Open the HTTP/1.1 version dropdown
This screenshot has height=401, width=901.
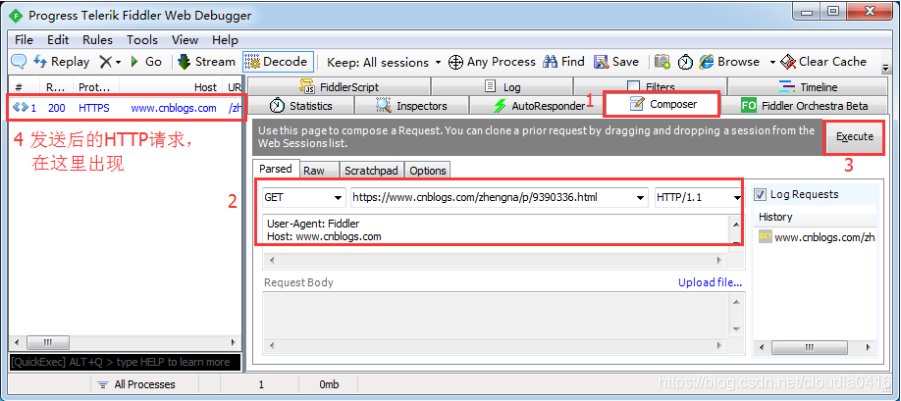(698, 198)
